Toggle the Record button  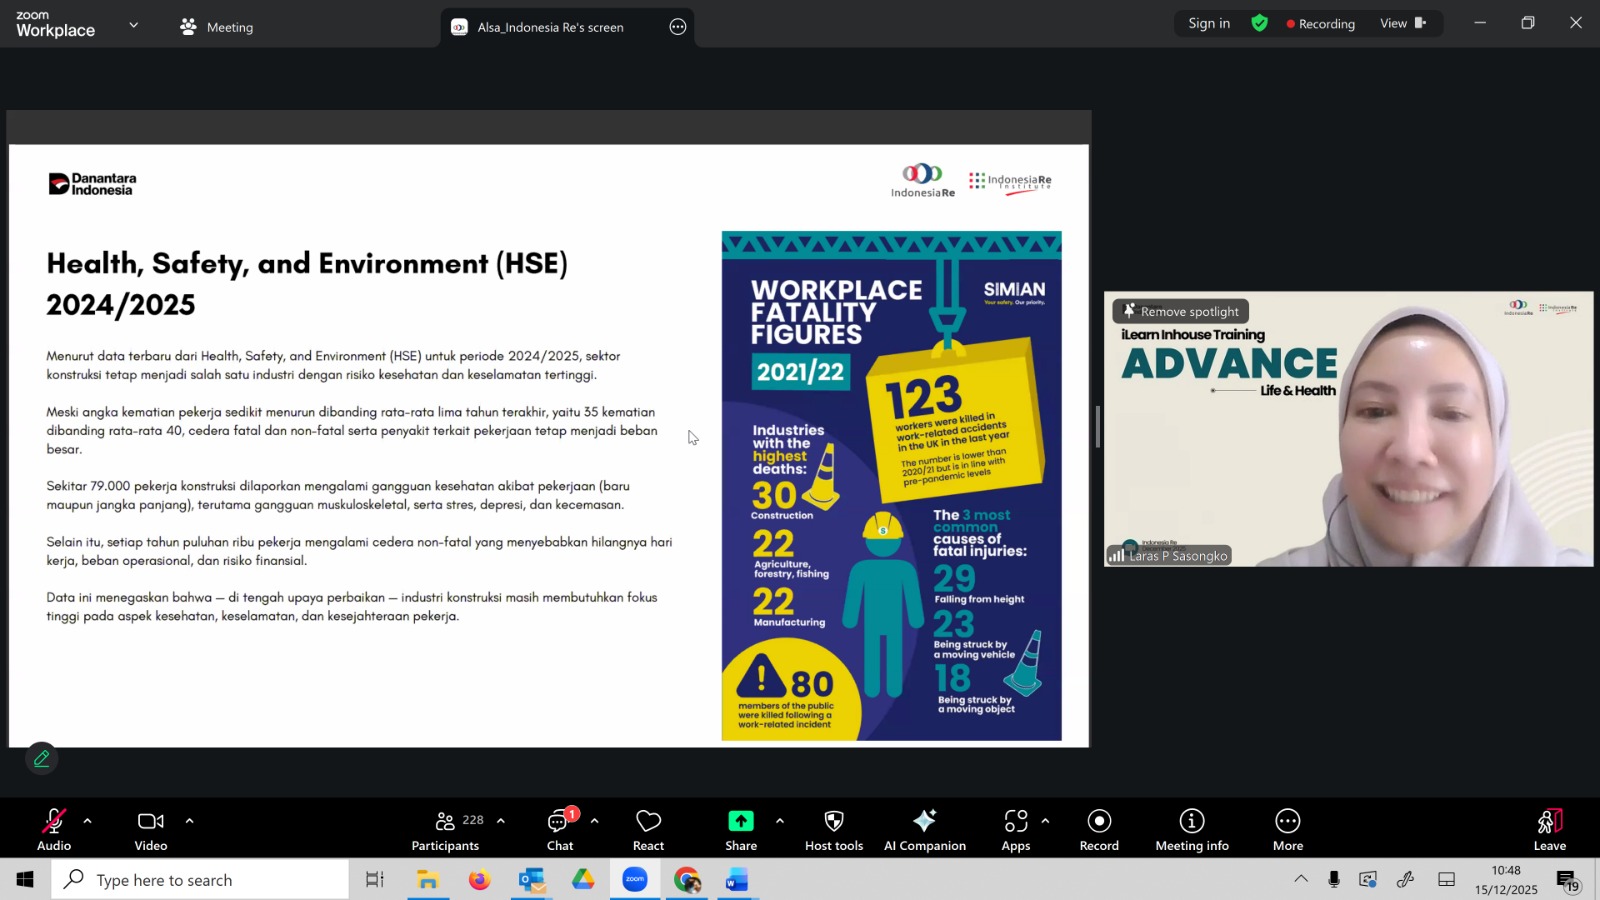[x=1099, y=830]
